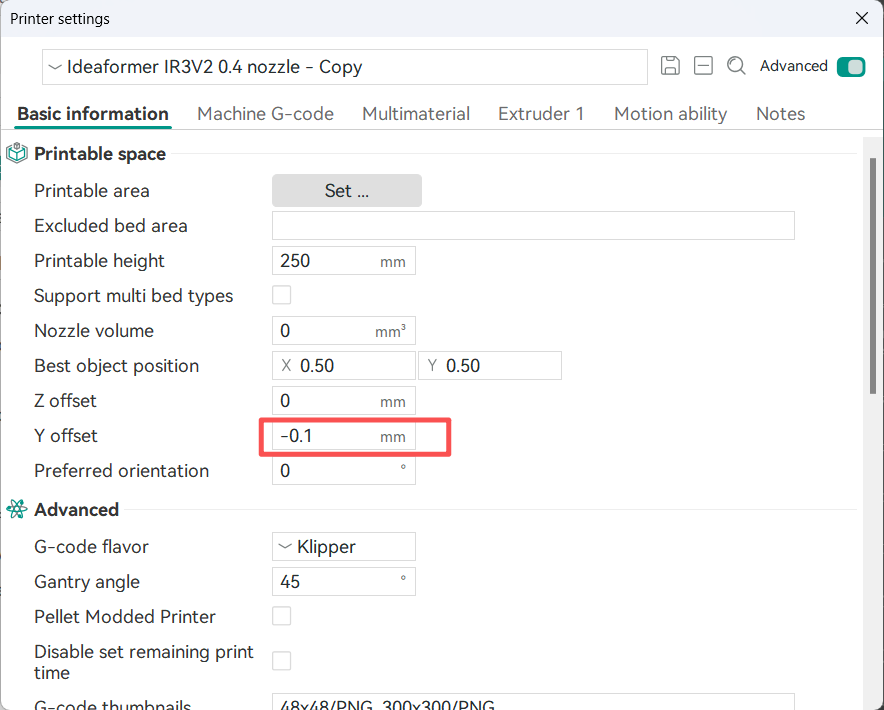
Task: Expand the G-code flavor Klipper dropdown
Action: click(x=343, y=546)
